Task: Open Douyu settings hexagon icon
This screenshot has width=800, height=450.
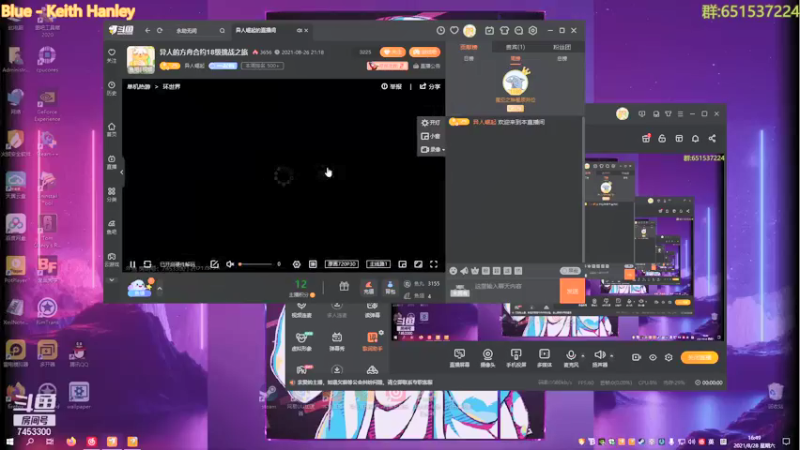Action: point(533,31)
